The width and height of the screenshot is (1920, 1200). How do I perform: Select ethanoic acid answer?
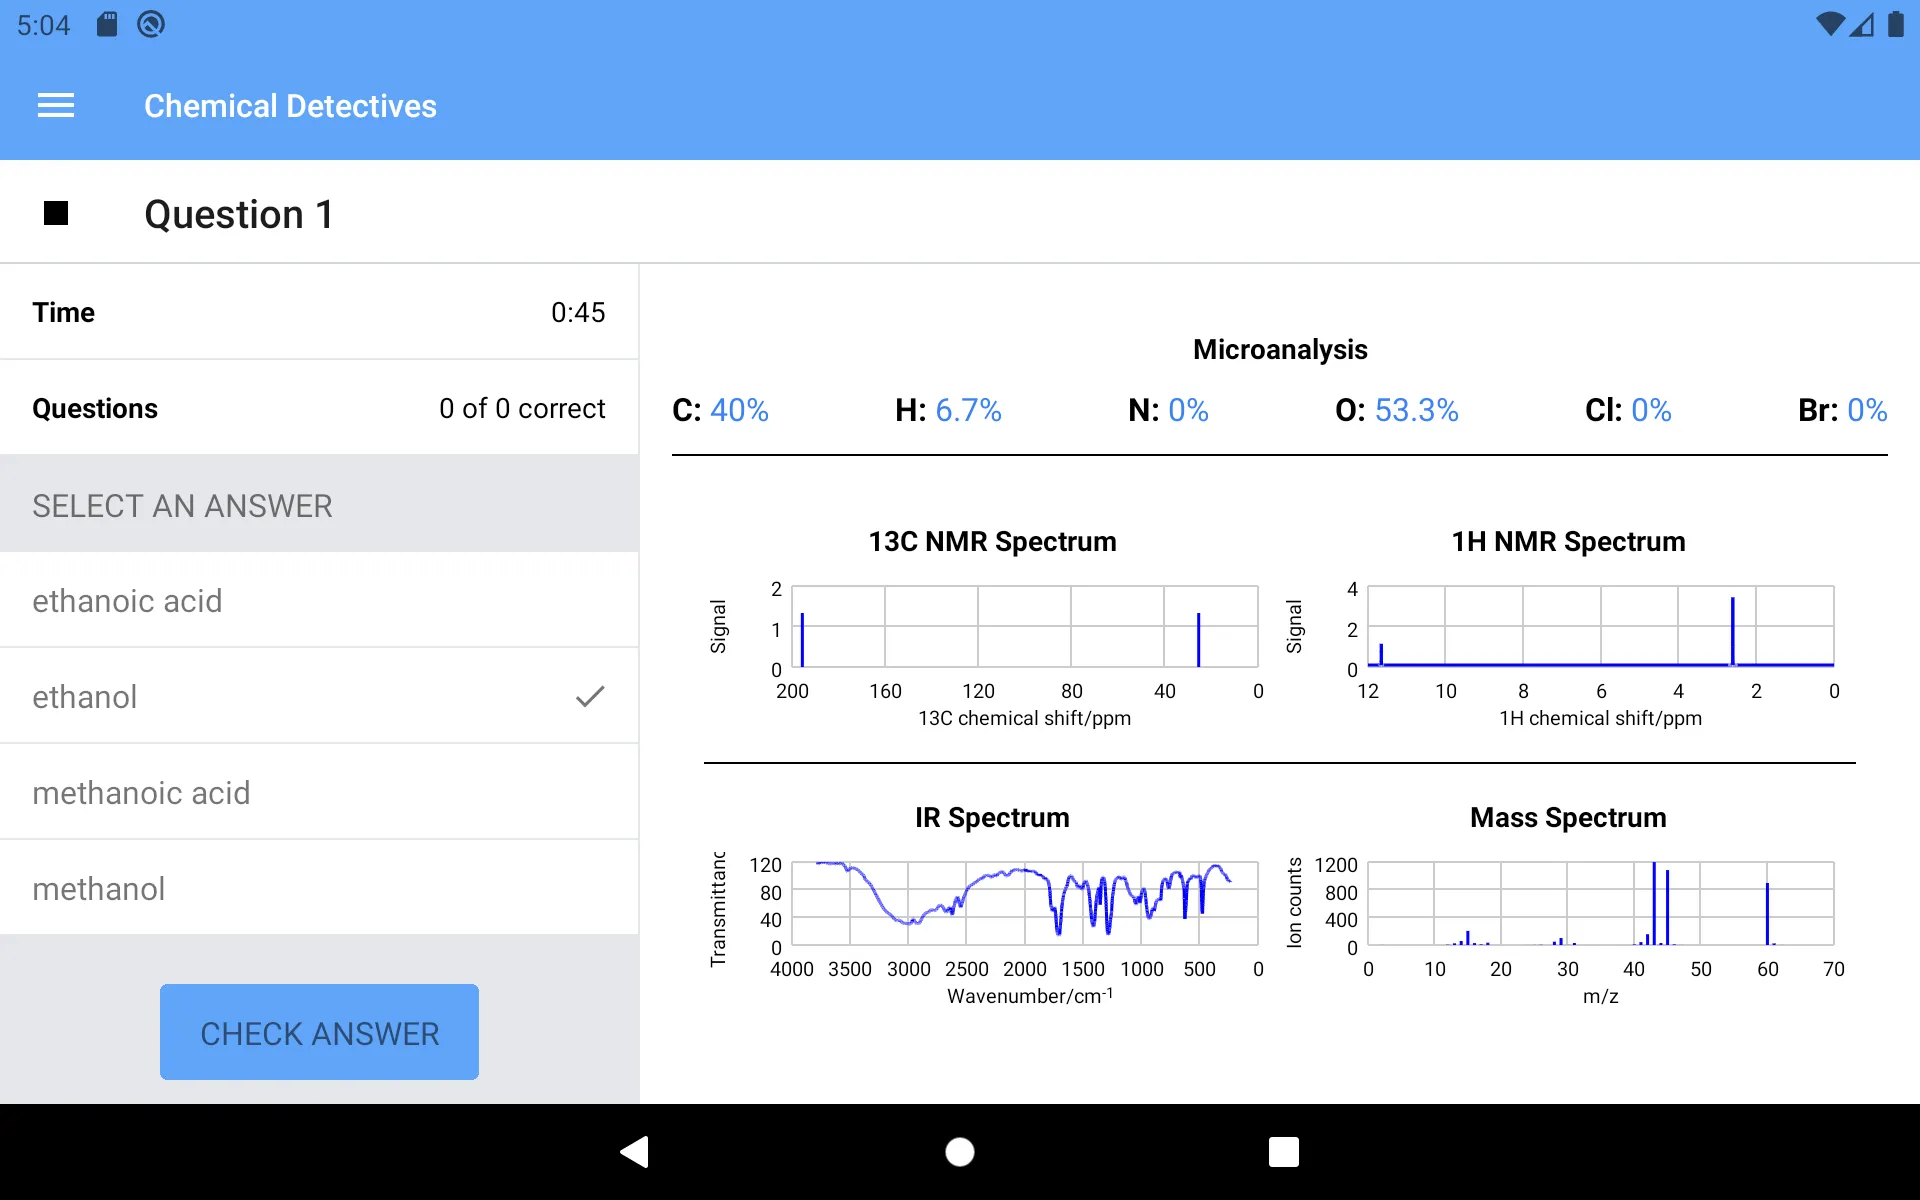coord(319,600)
